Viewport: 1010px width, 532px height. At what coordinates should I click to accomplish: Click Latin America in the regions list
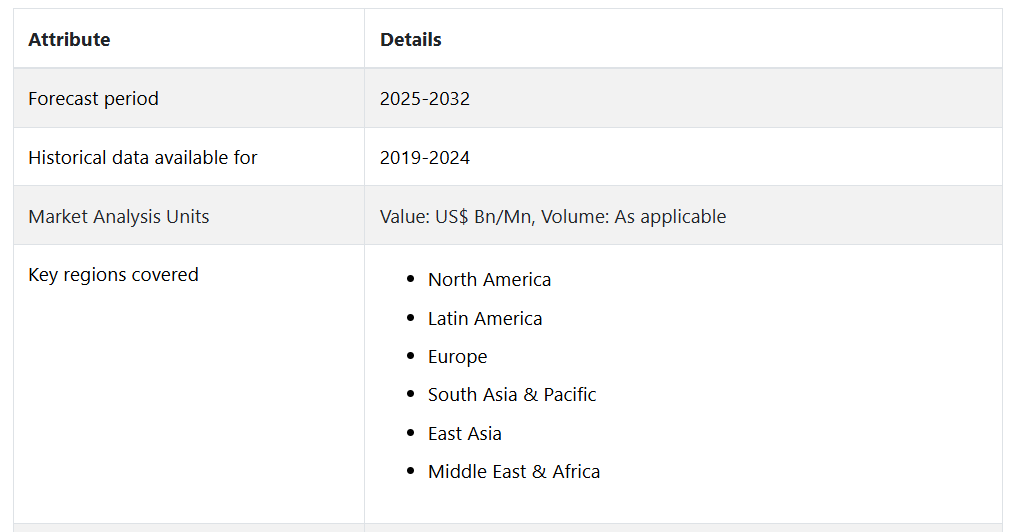[x=485, y=318]
